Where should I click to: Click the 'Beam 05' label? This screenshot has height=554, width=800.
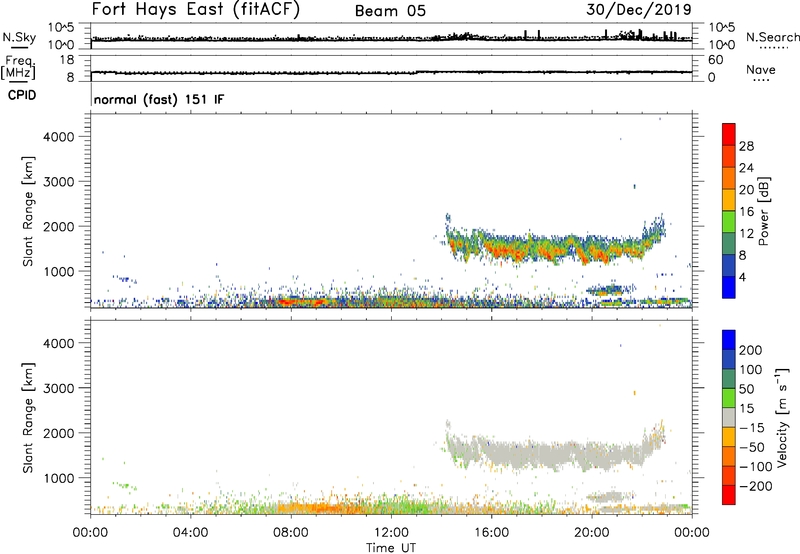coord(390,11)
